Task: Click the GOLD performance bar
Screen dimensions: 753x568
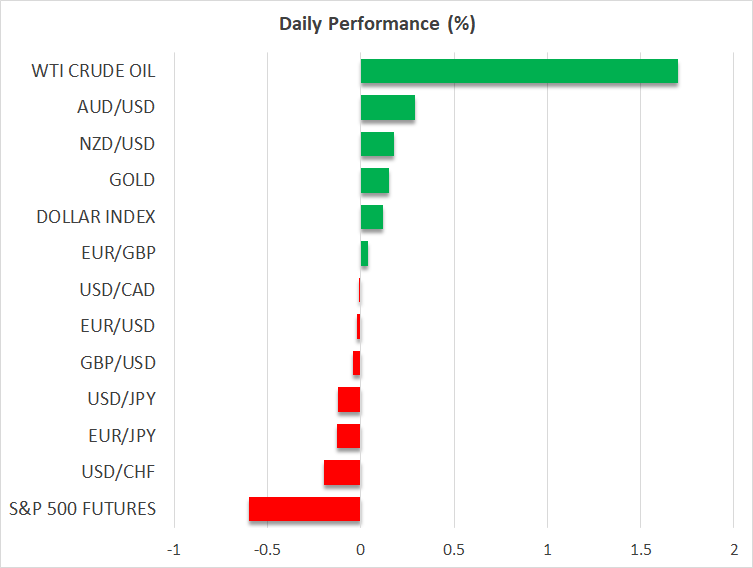Action: (x=374, y=181)
